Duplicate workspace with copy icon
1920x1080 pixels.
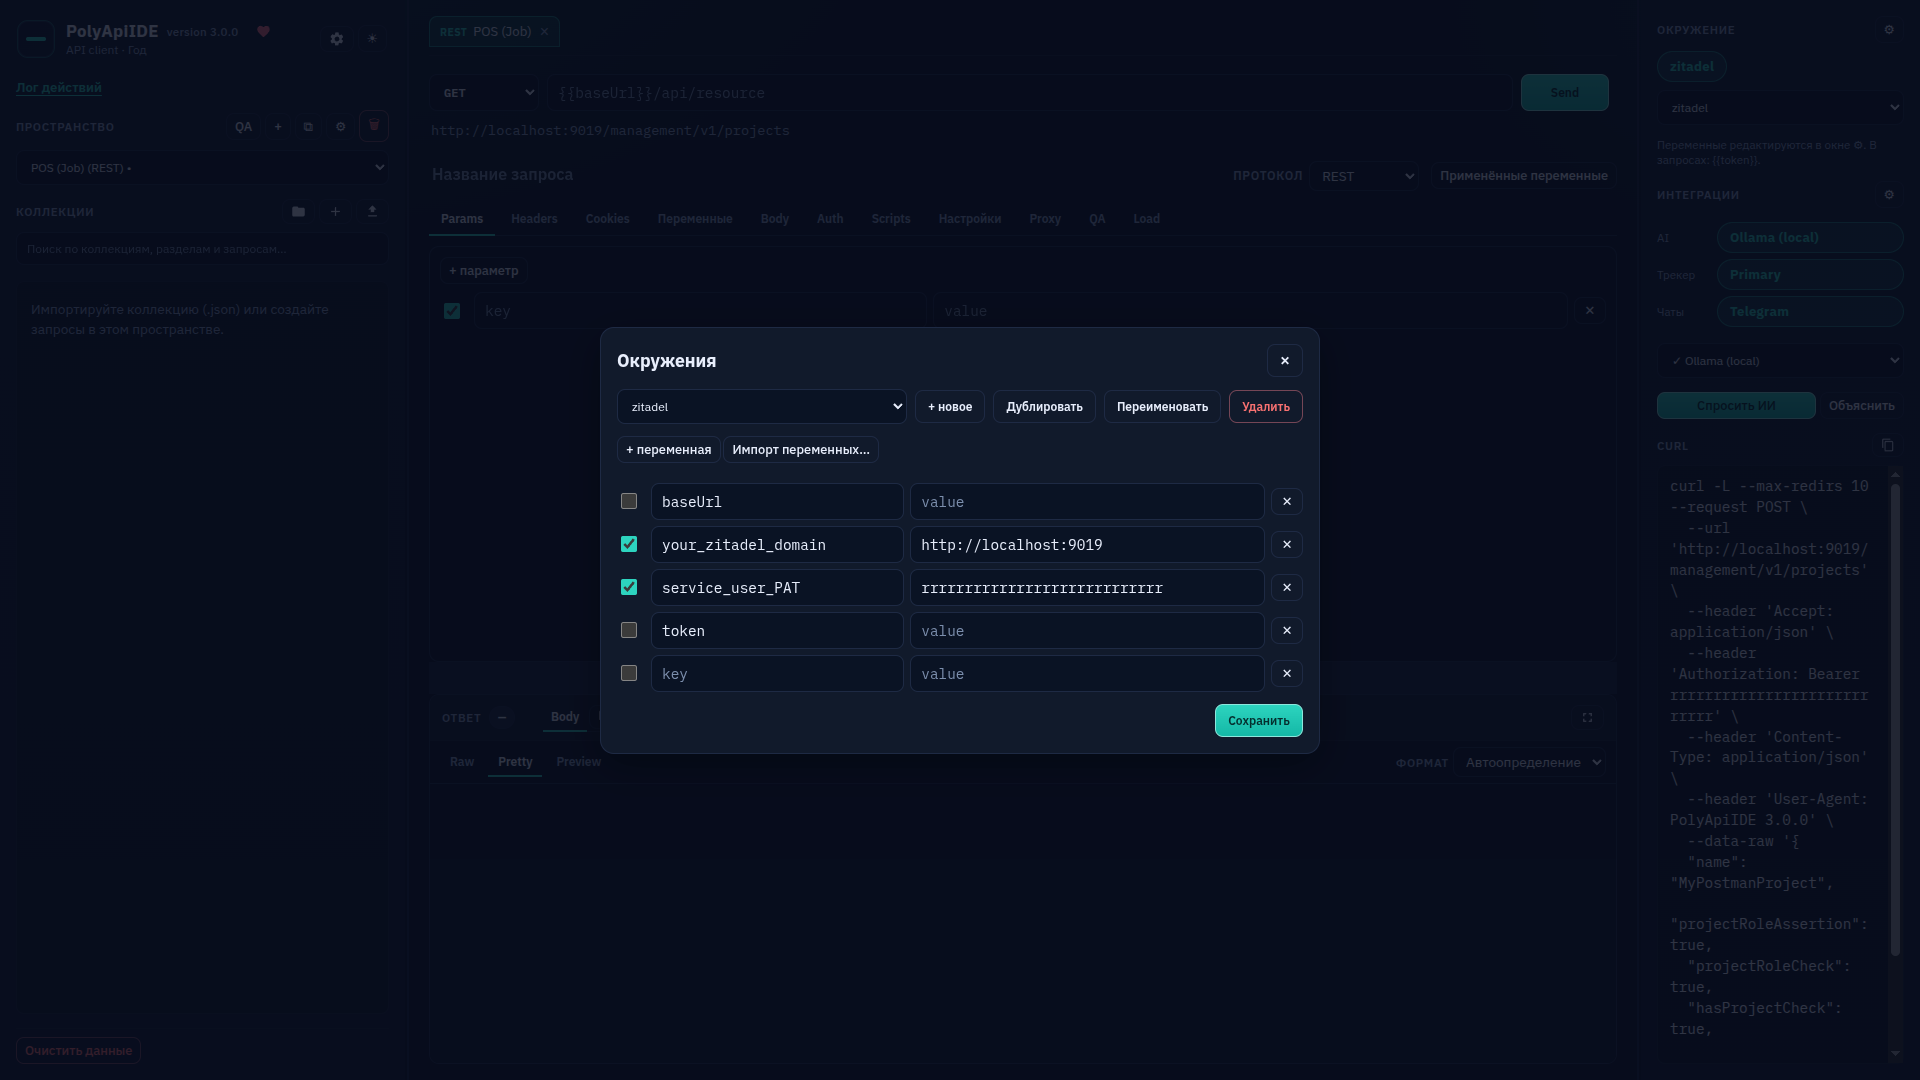coord(308,127)
